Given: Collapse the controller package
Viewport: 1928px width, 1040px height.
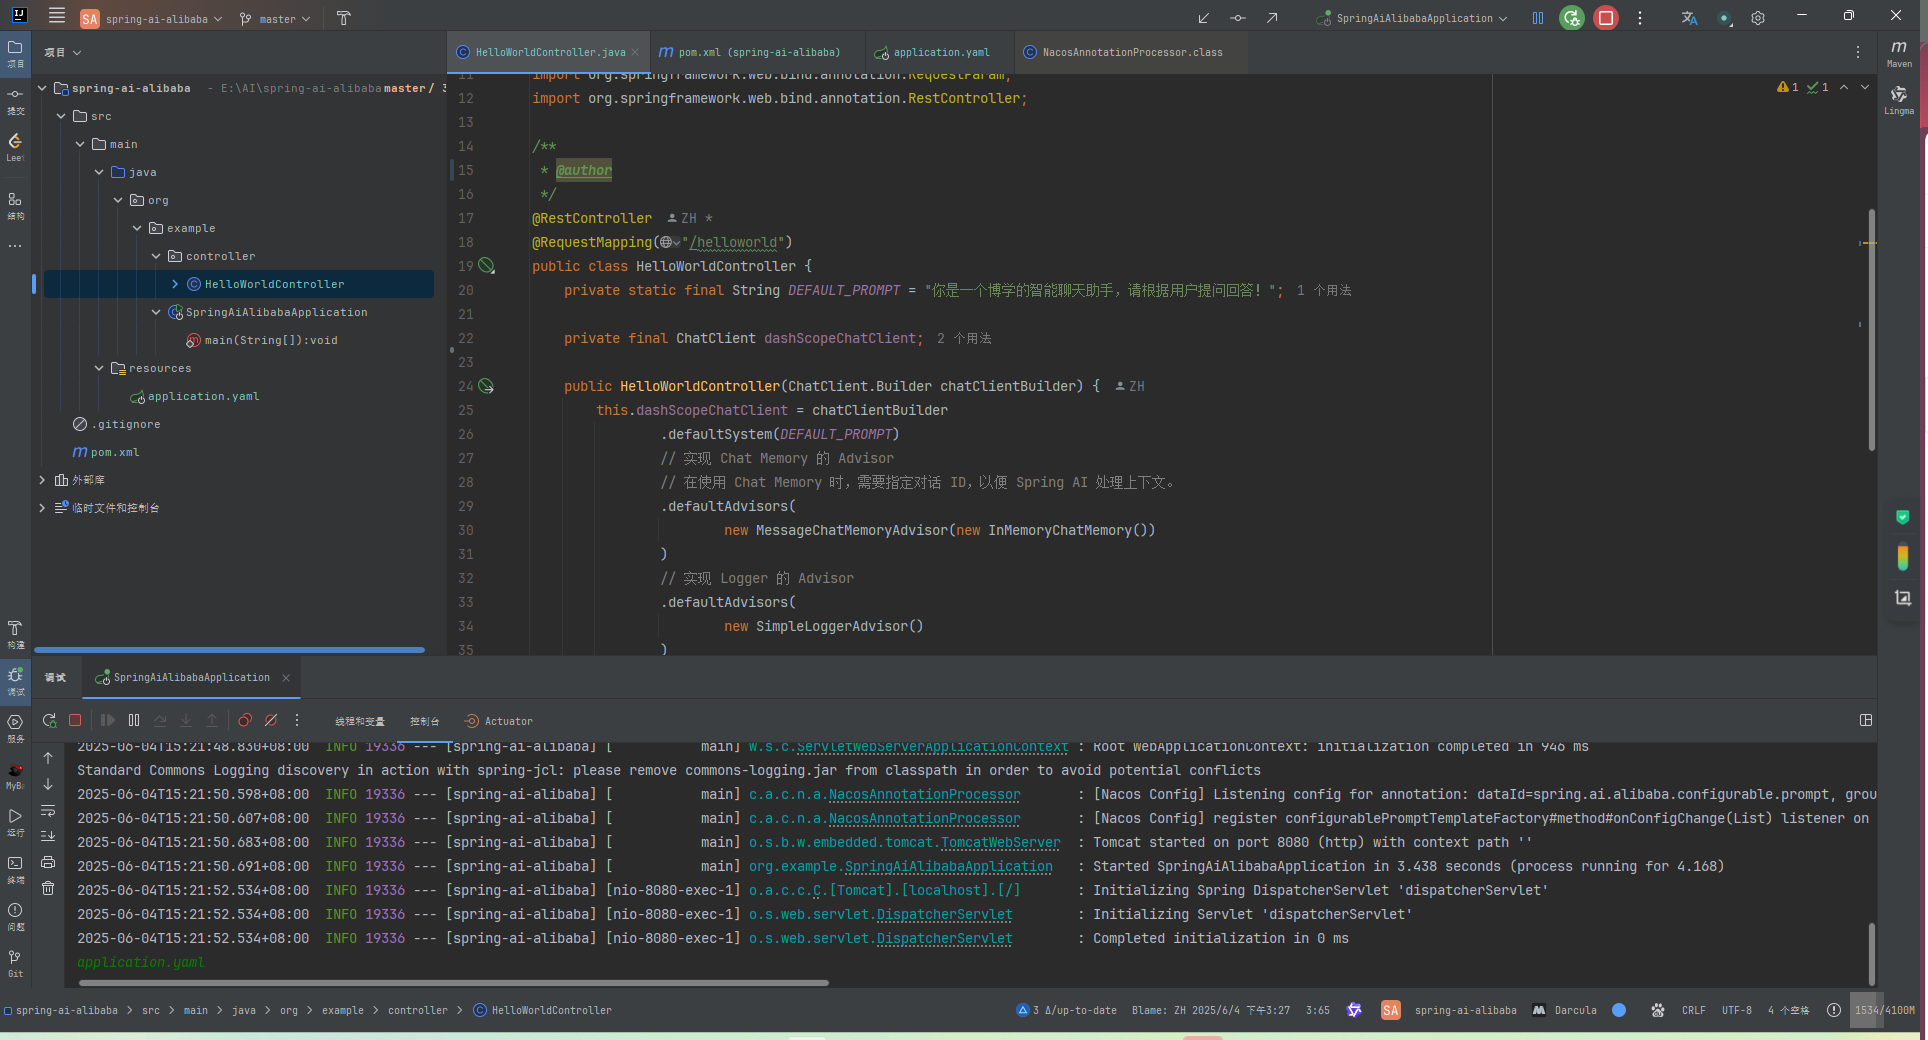Looking at the screenshot, I should [x=156, y=256].
